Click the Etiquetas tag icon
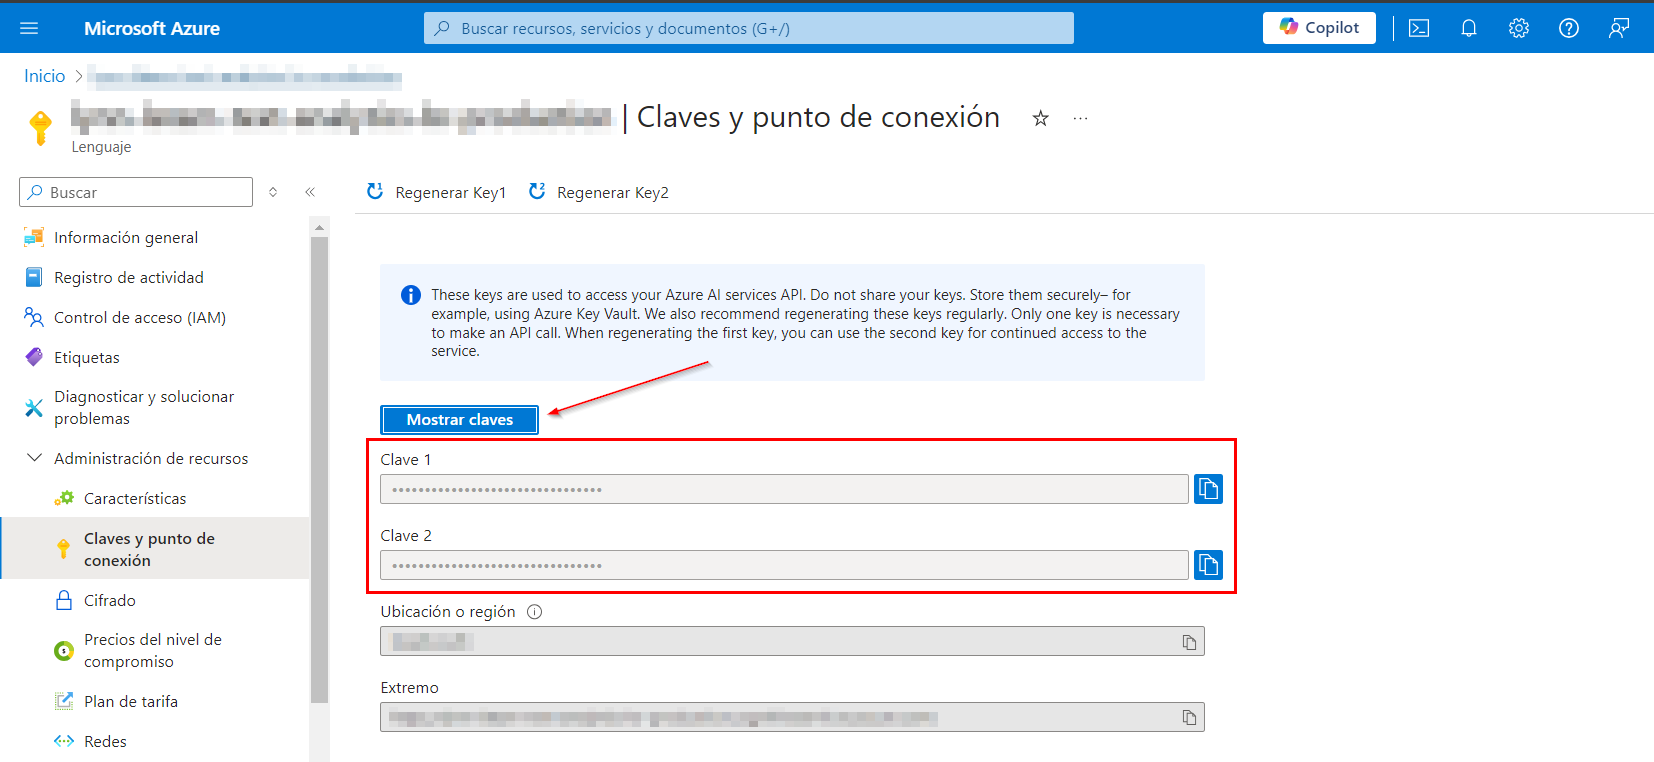Viewport: 1654px width, 762px height. (x=34, y=357)
